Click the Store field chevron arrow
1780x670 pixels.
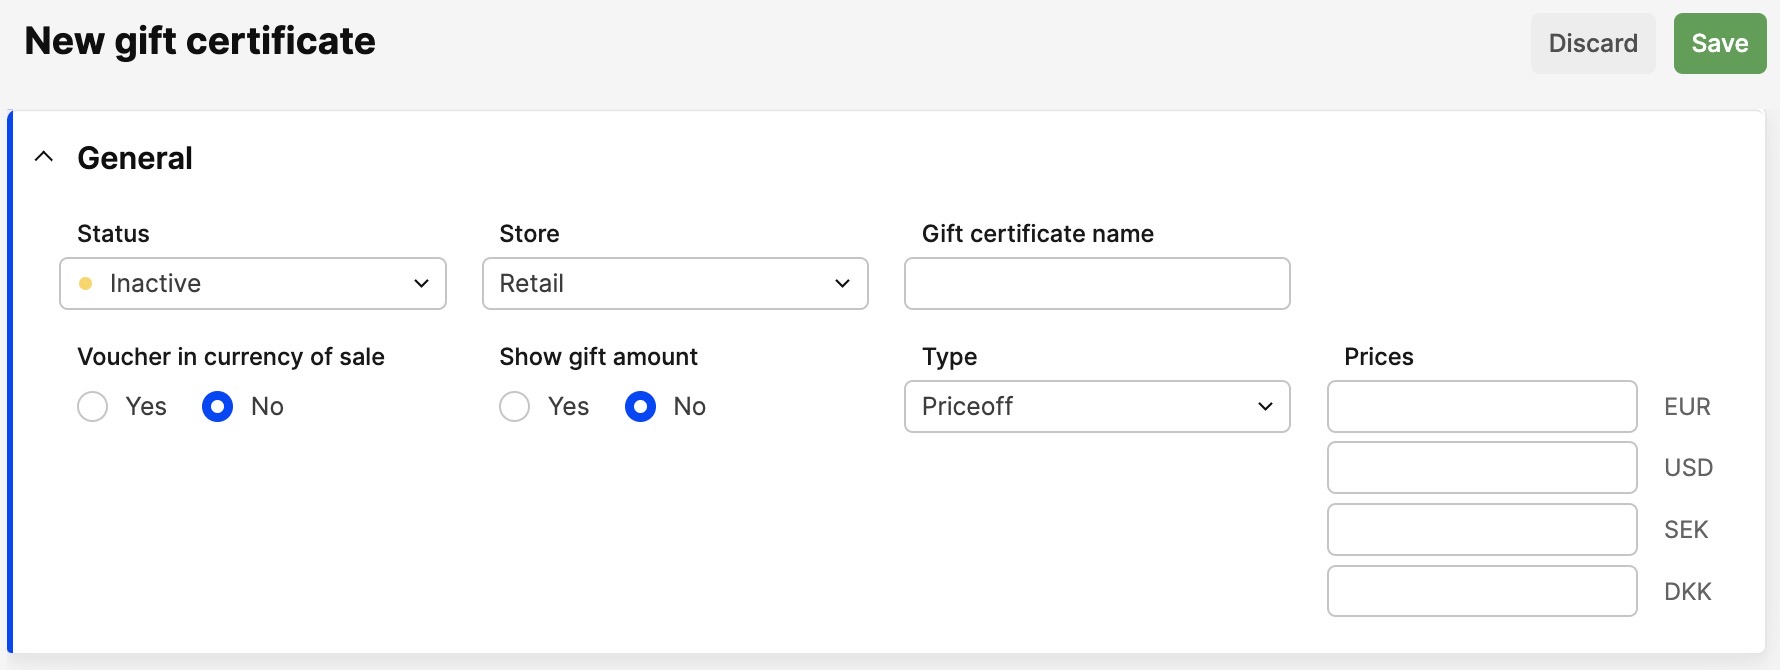click(842, 284)
